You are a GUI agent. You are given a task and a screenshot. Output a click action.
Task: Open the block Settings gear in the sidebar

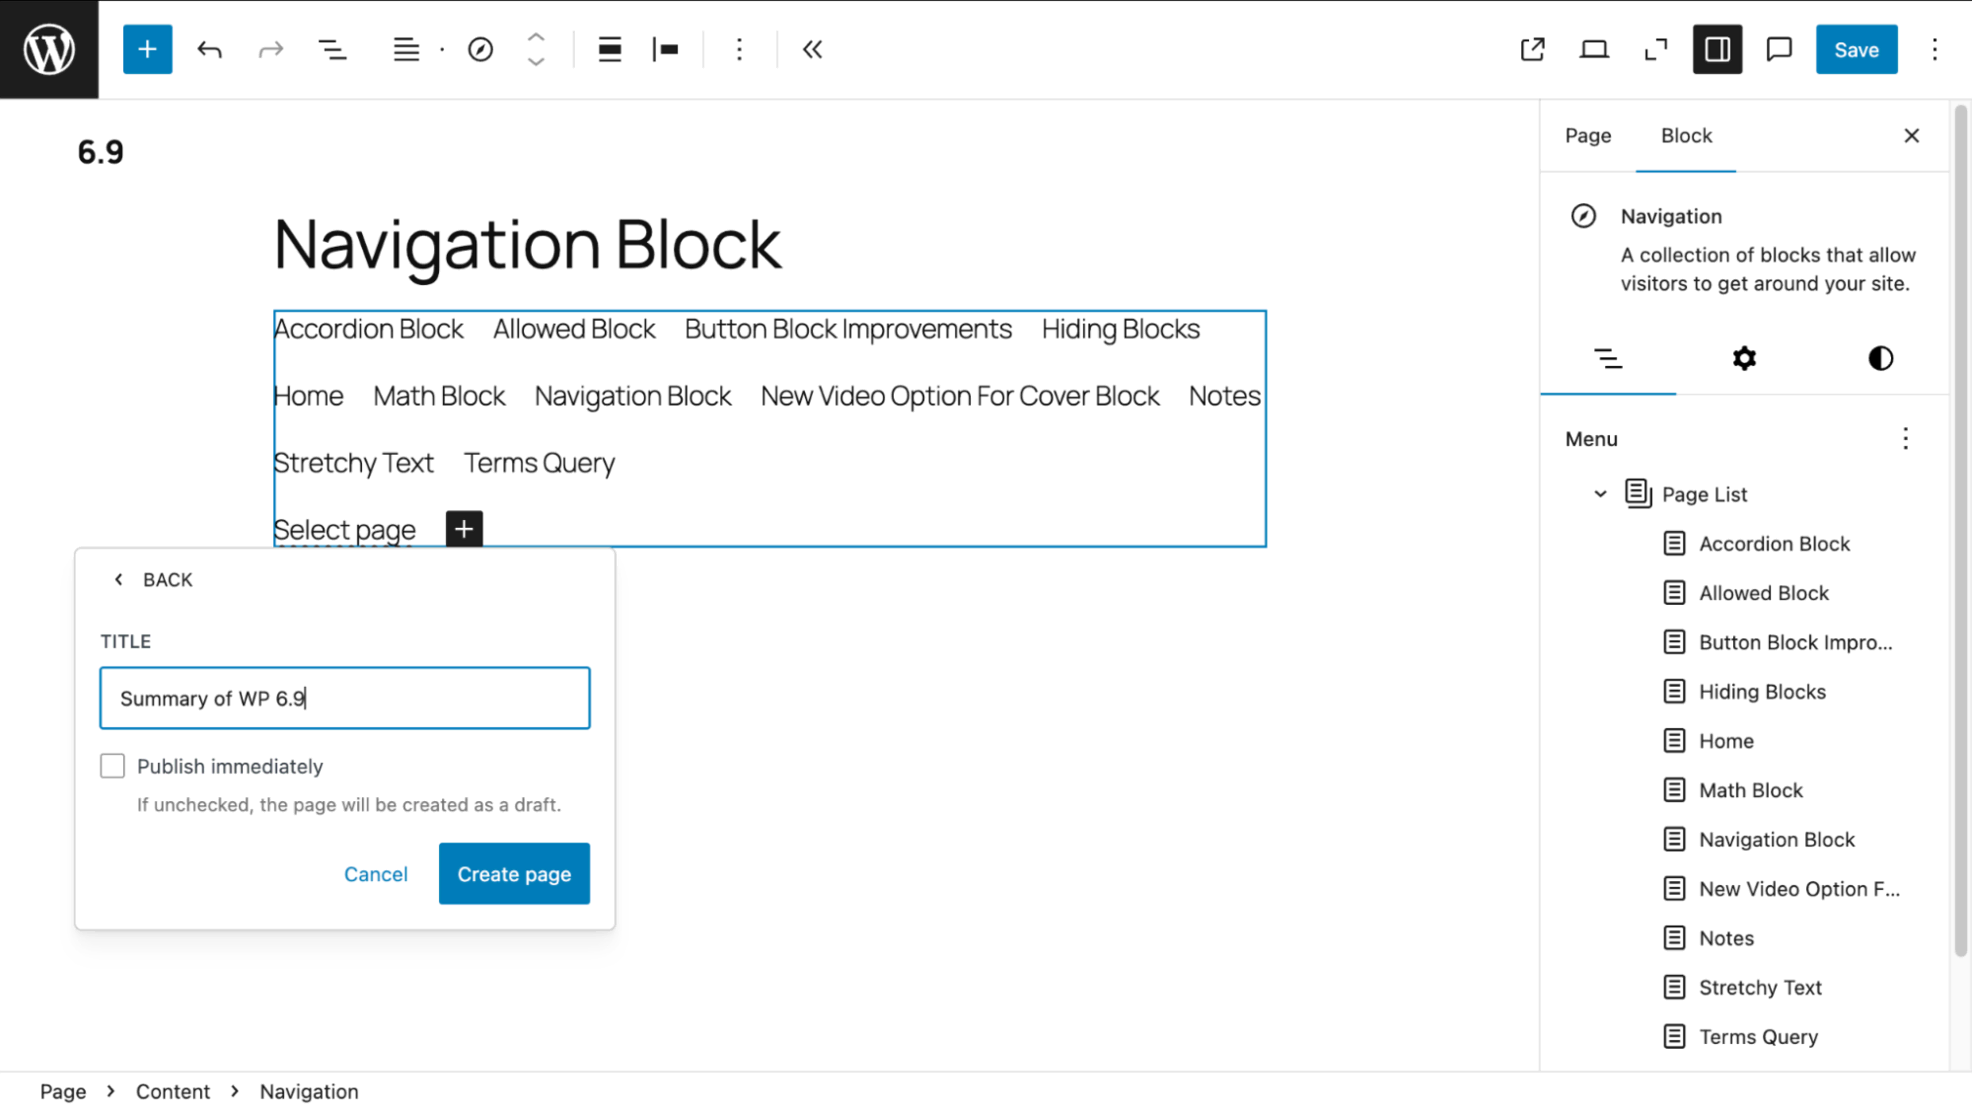click(1744, 358)
